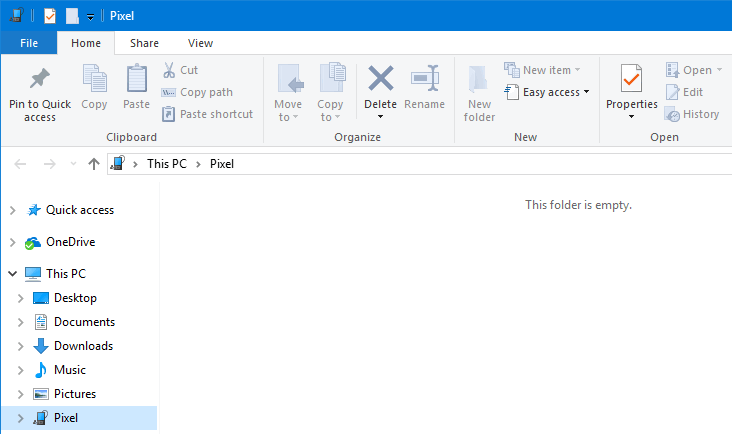This screenshot has height=434, width=732.
Task: Expand the Downloads folder node
Action: pos(21,346)
